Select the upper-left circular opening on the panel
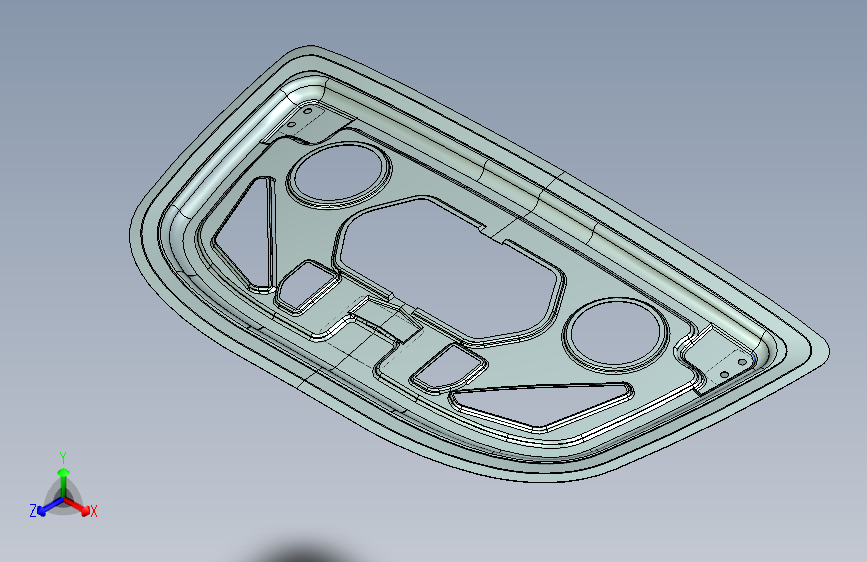This screenshot has height=562, width=867. point(338,173)
